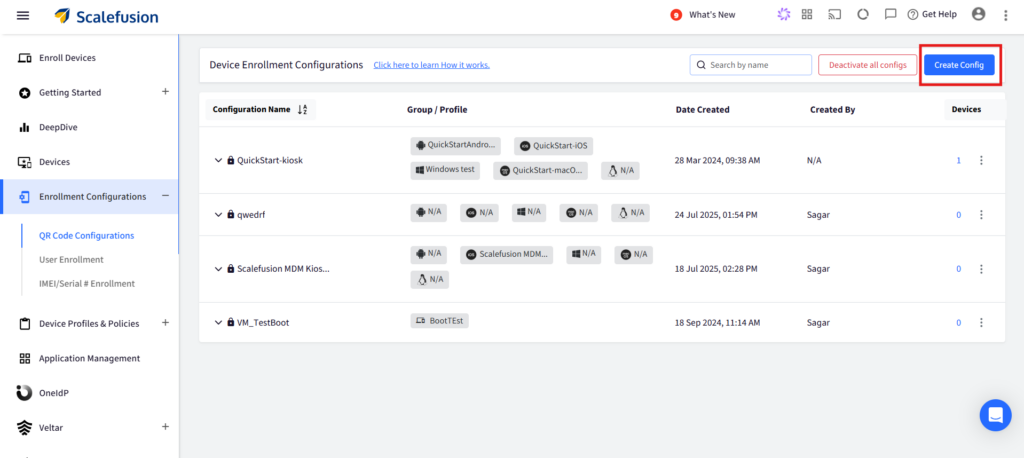
Task: Open three-dot menu for QuickStart-kiosk row
Action: click(981, 160)
